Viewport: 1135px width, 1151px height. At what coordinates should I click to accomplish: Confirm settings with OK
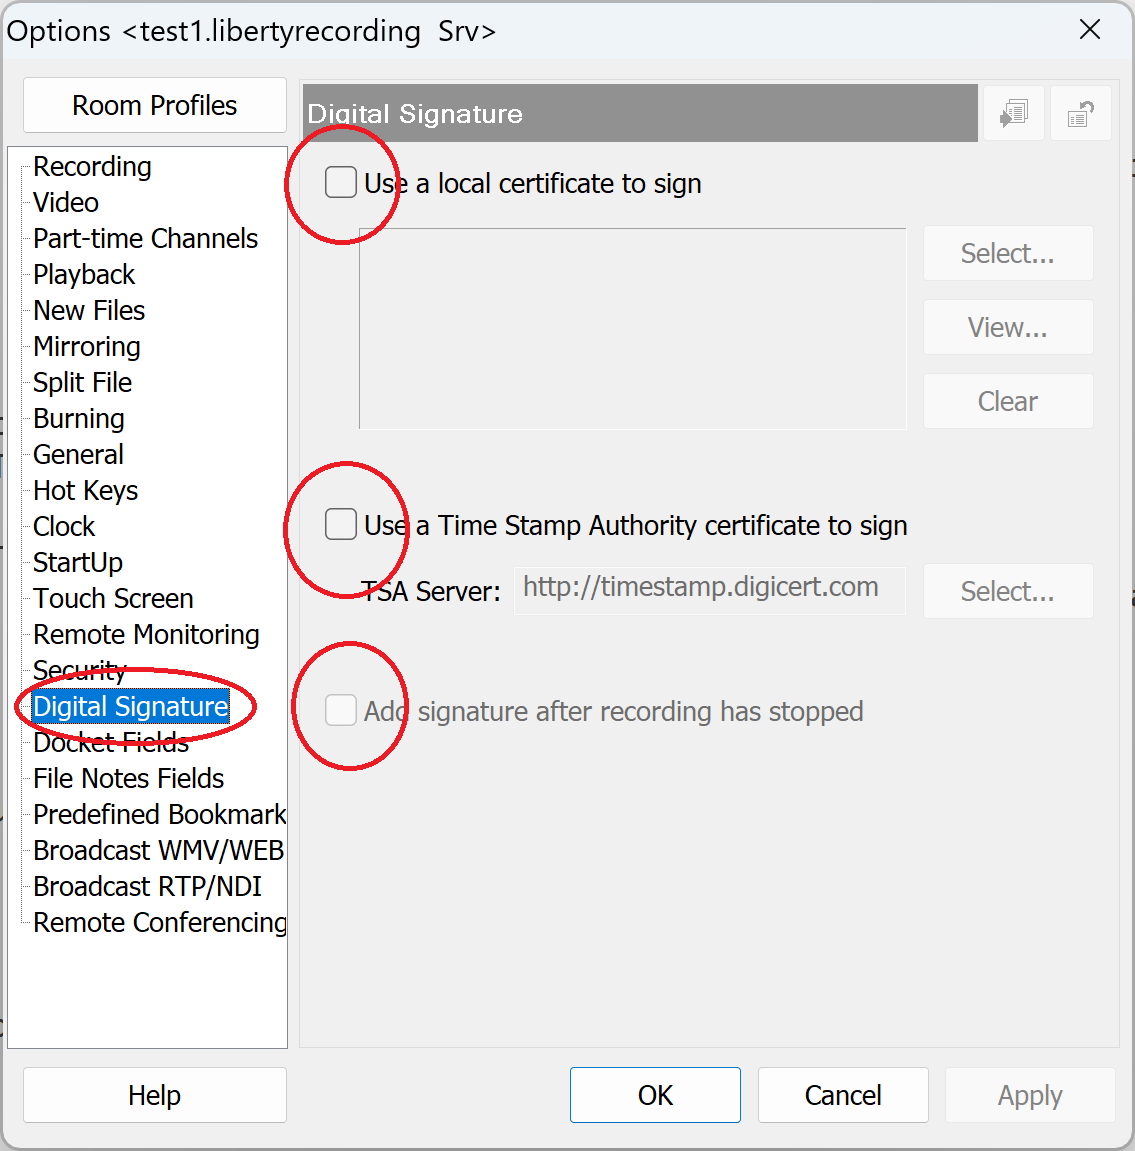click(x=655, y=1095)
